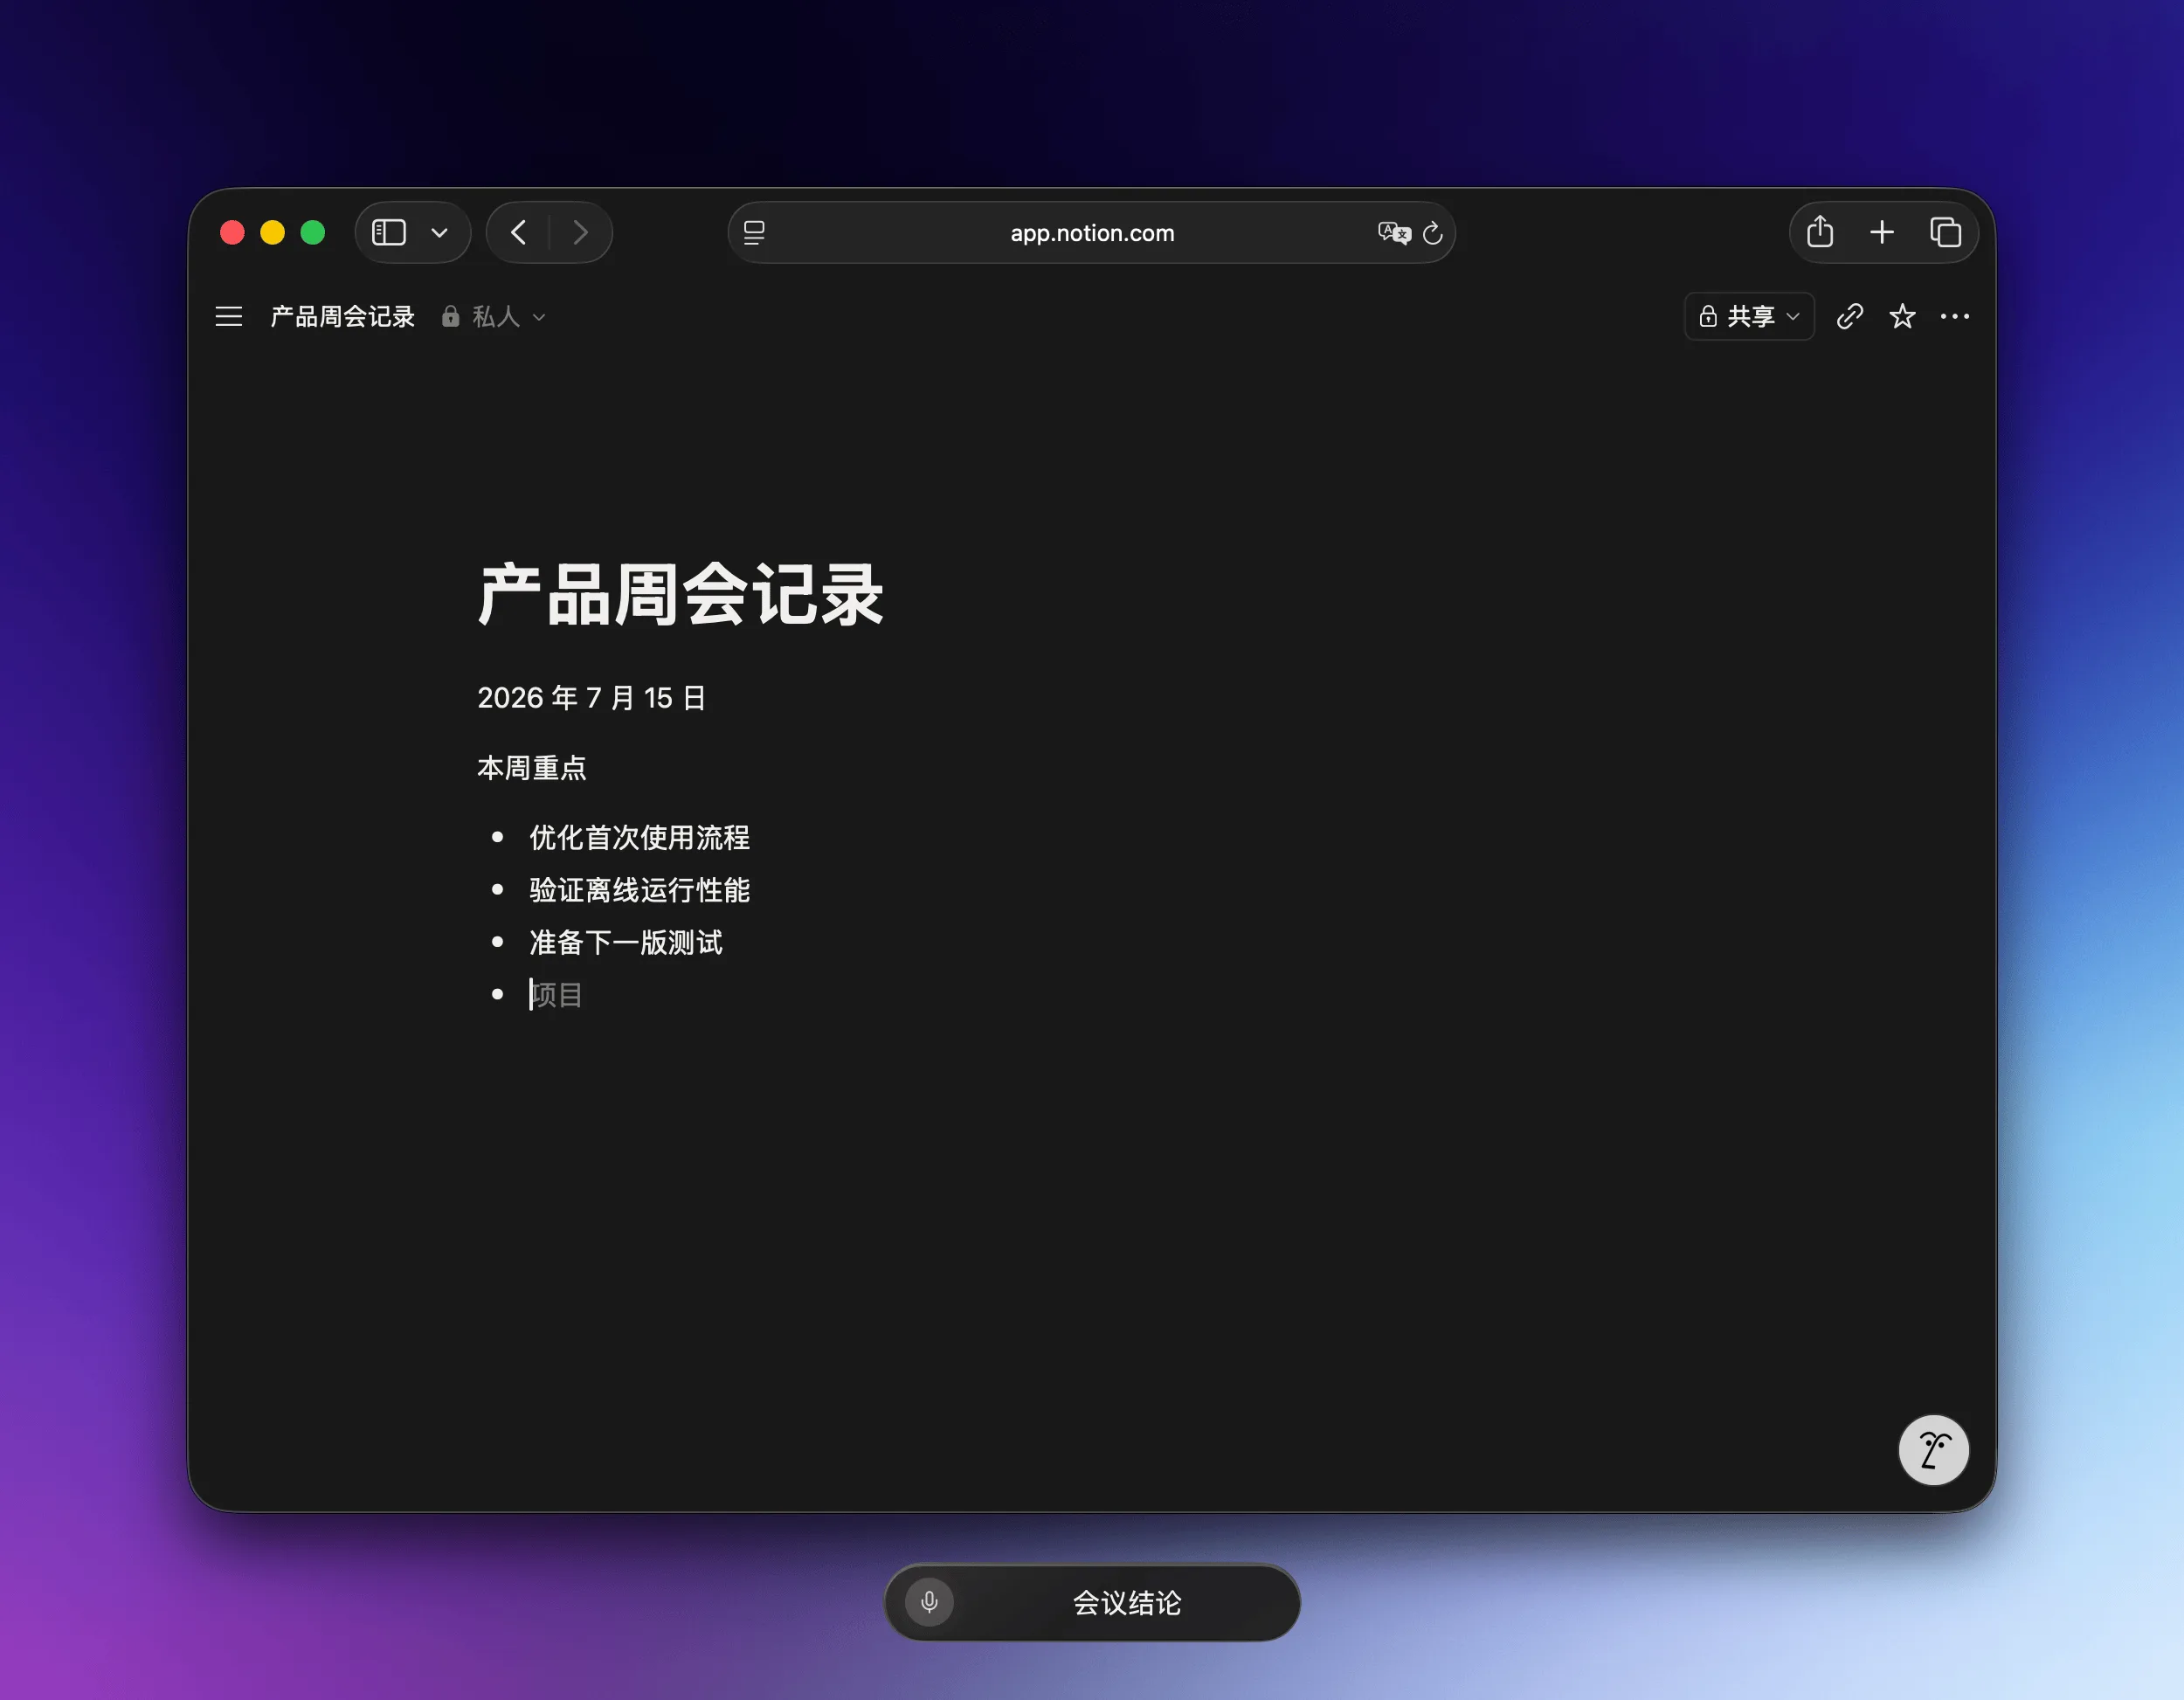2184x1700 pixels.
Task: Click the 会议结论 dictation text
Action: click(x=1127, y=1603)
